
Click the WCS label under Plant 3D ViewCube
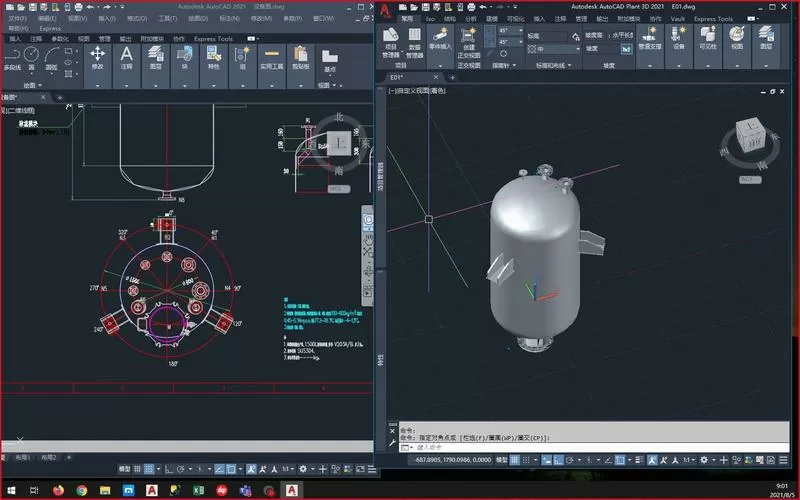tap(750, 180)
